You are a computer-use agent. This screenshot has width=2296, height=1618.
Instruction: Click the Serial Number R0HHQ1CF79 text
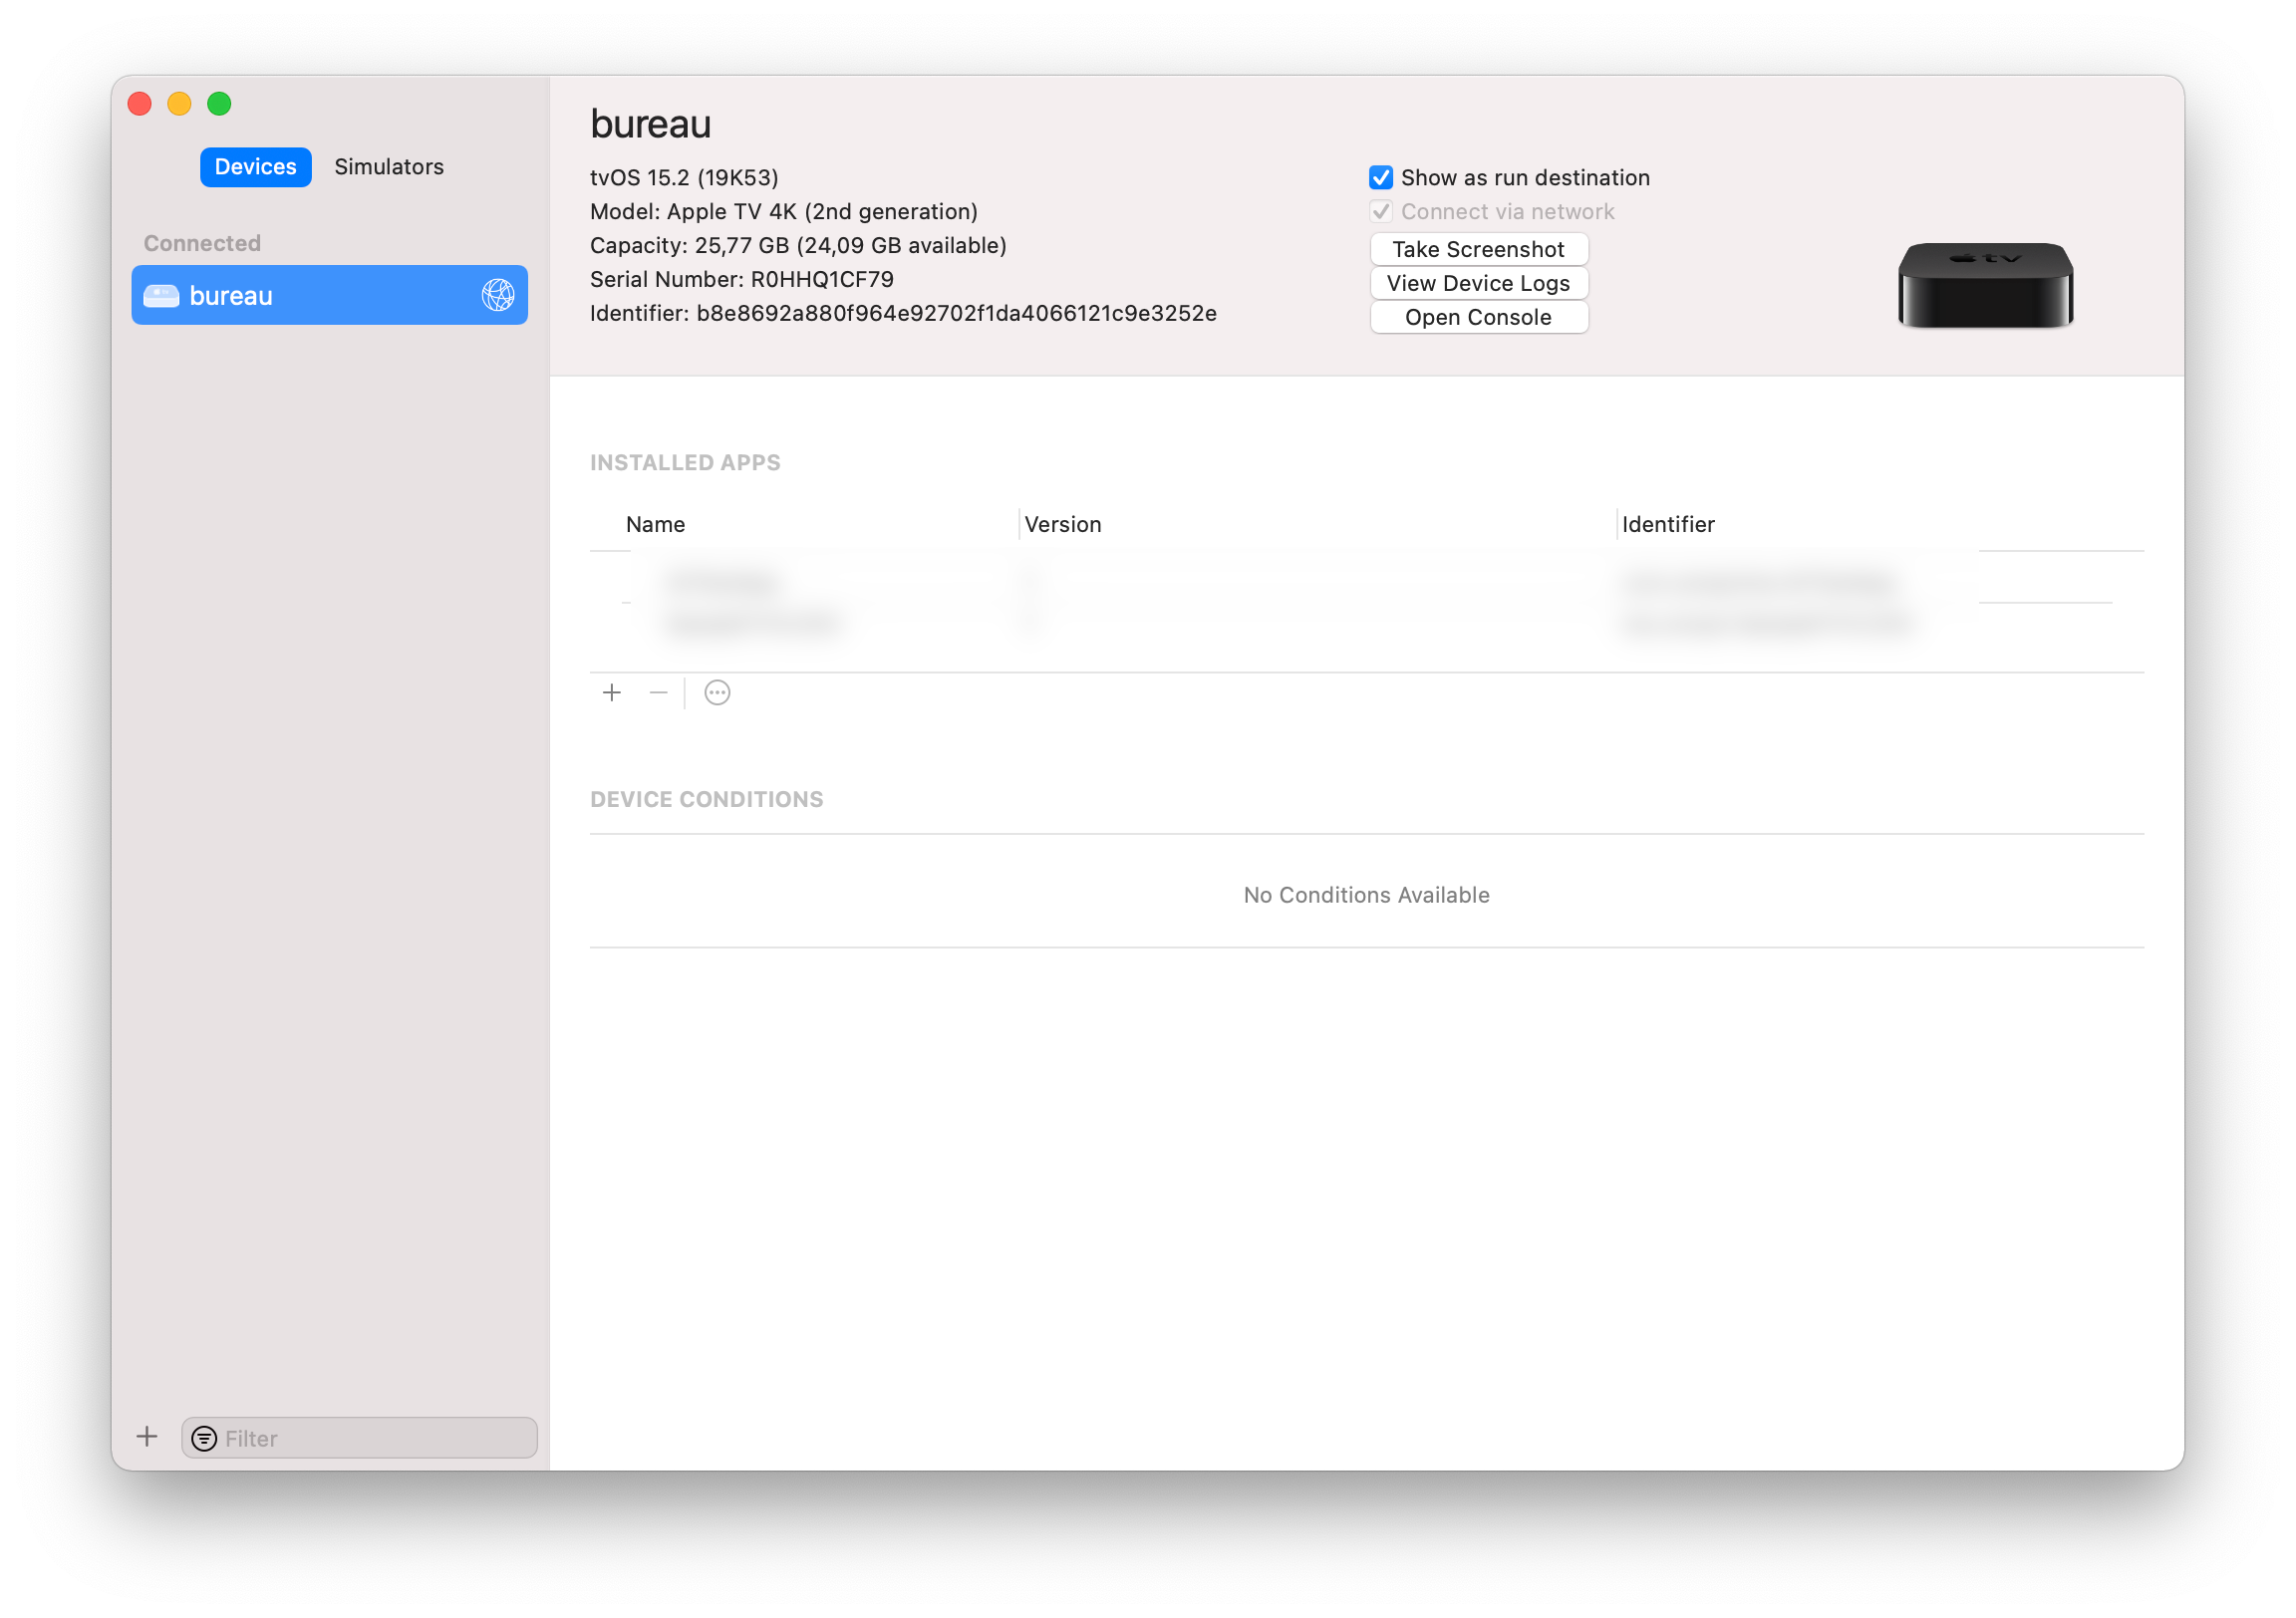click(741, 279)
